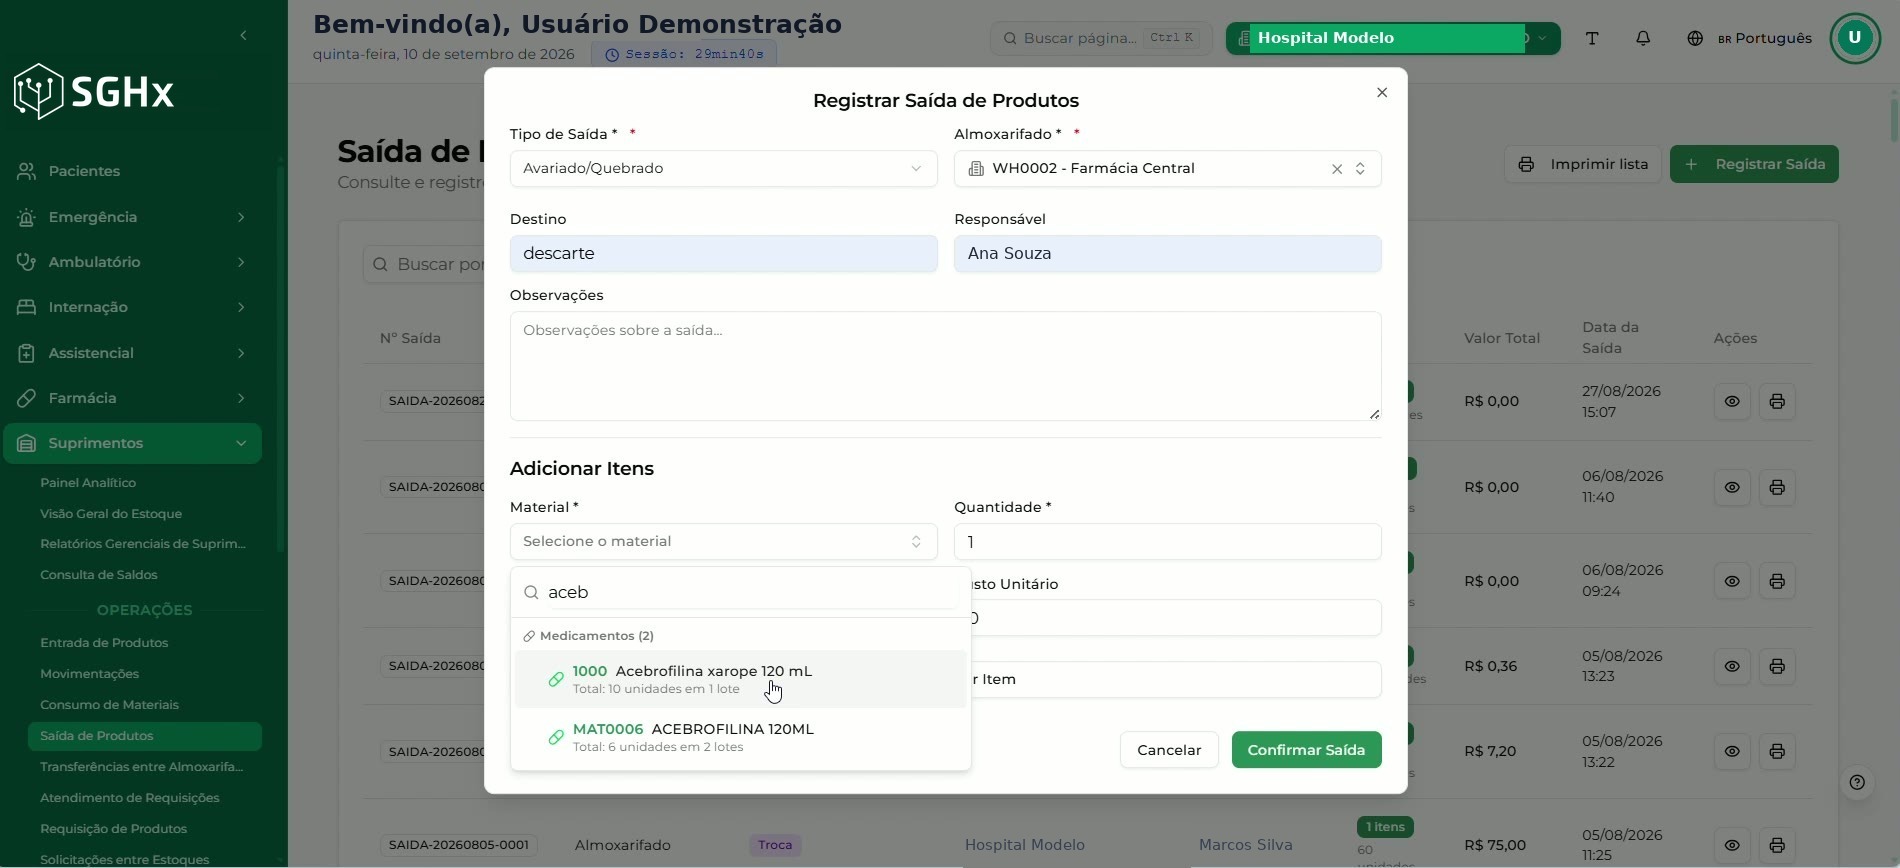Open Entrada de Produtos page
Image resolution: width=1900 pixels, height=868 pixels.
coord(104,643)
